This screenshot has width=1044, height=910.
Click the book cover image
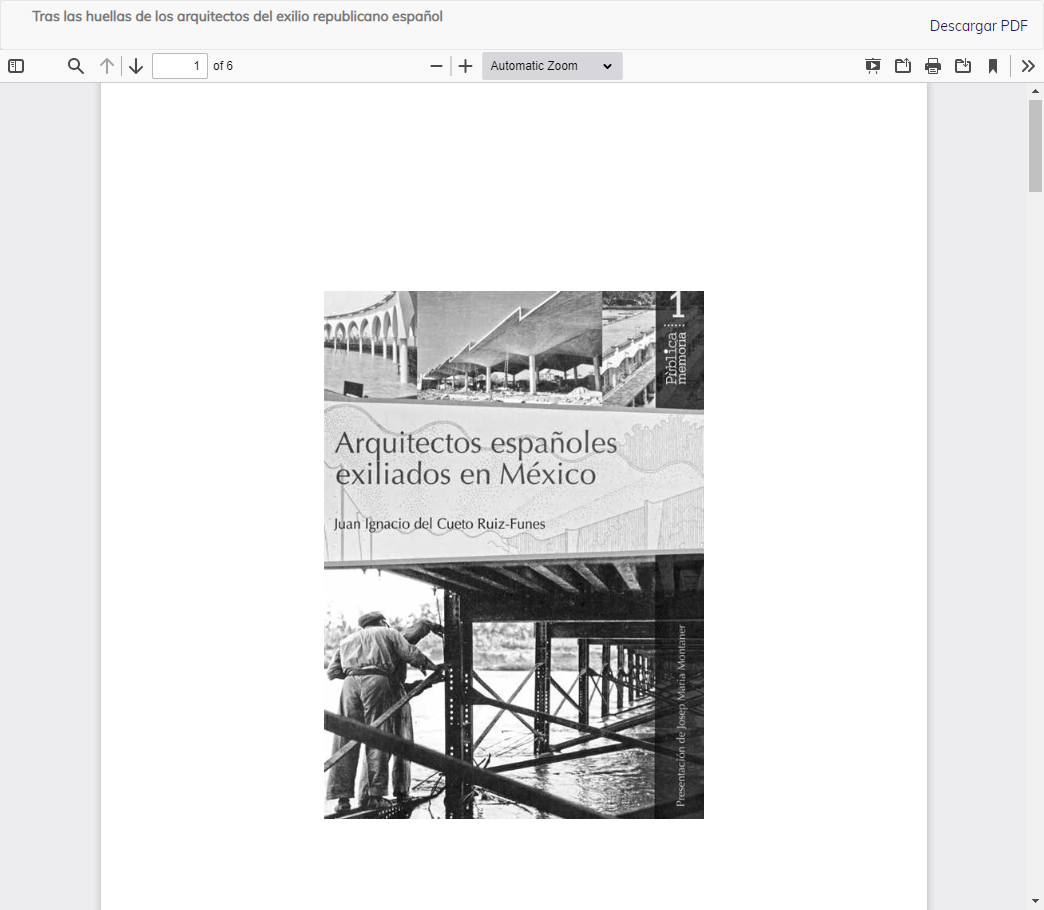pos(514,555)
